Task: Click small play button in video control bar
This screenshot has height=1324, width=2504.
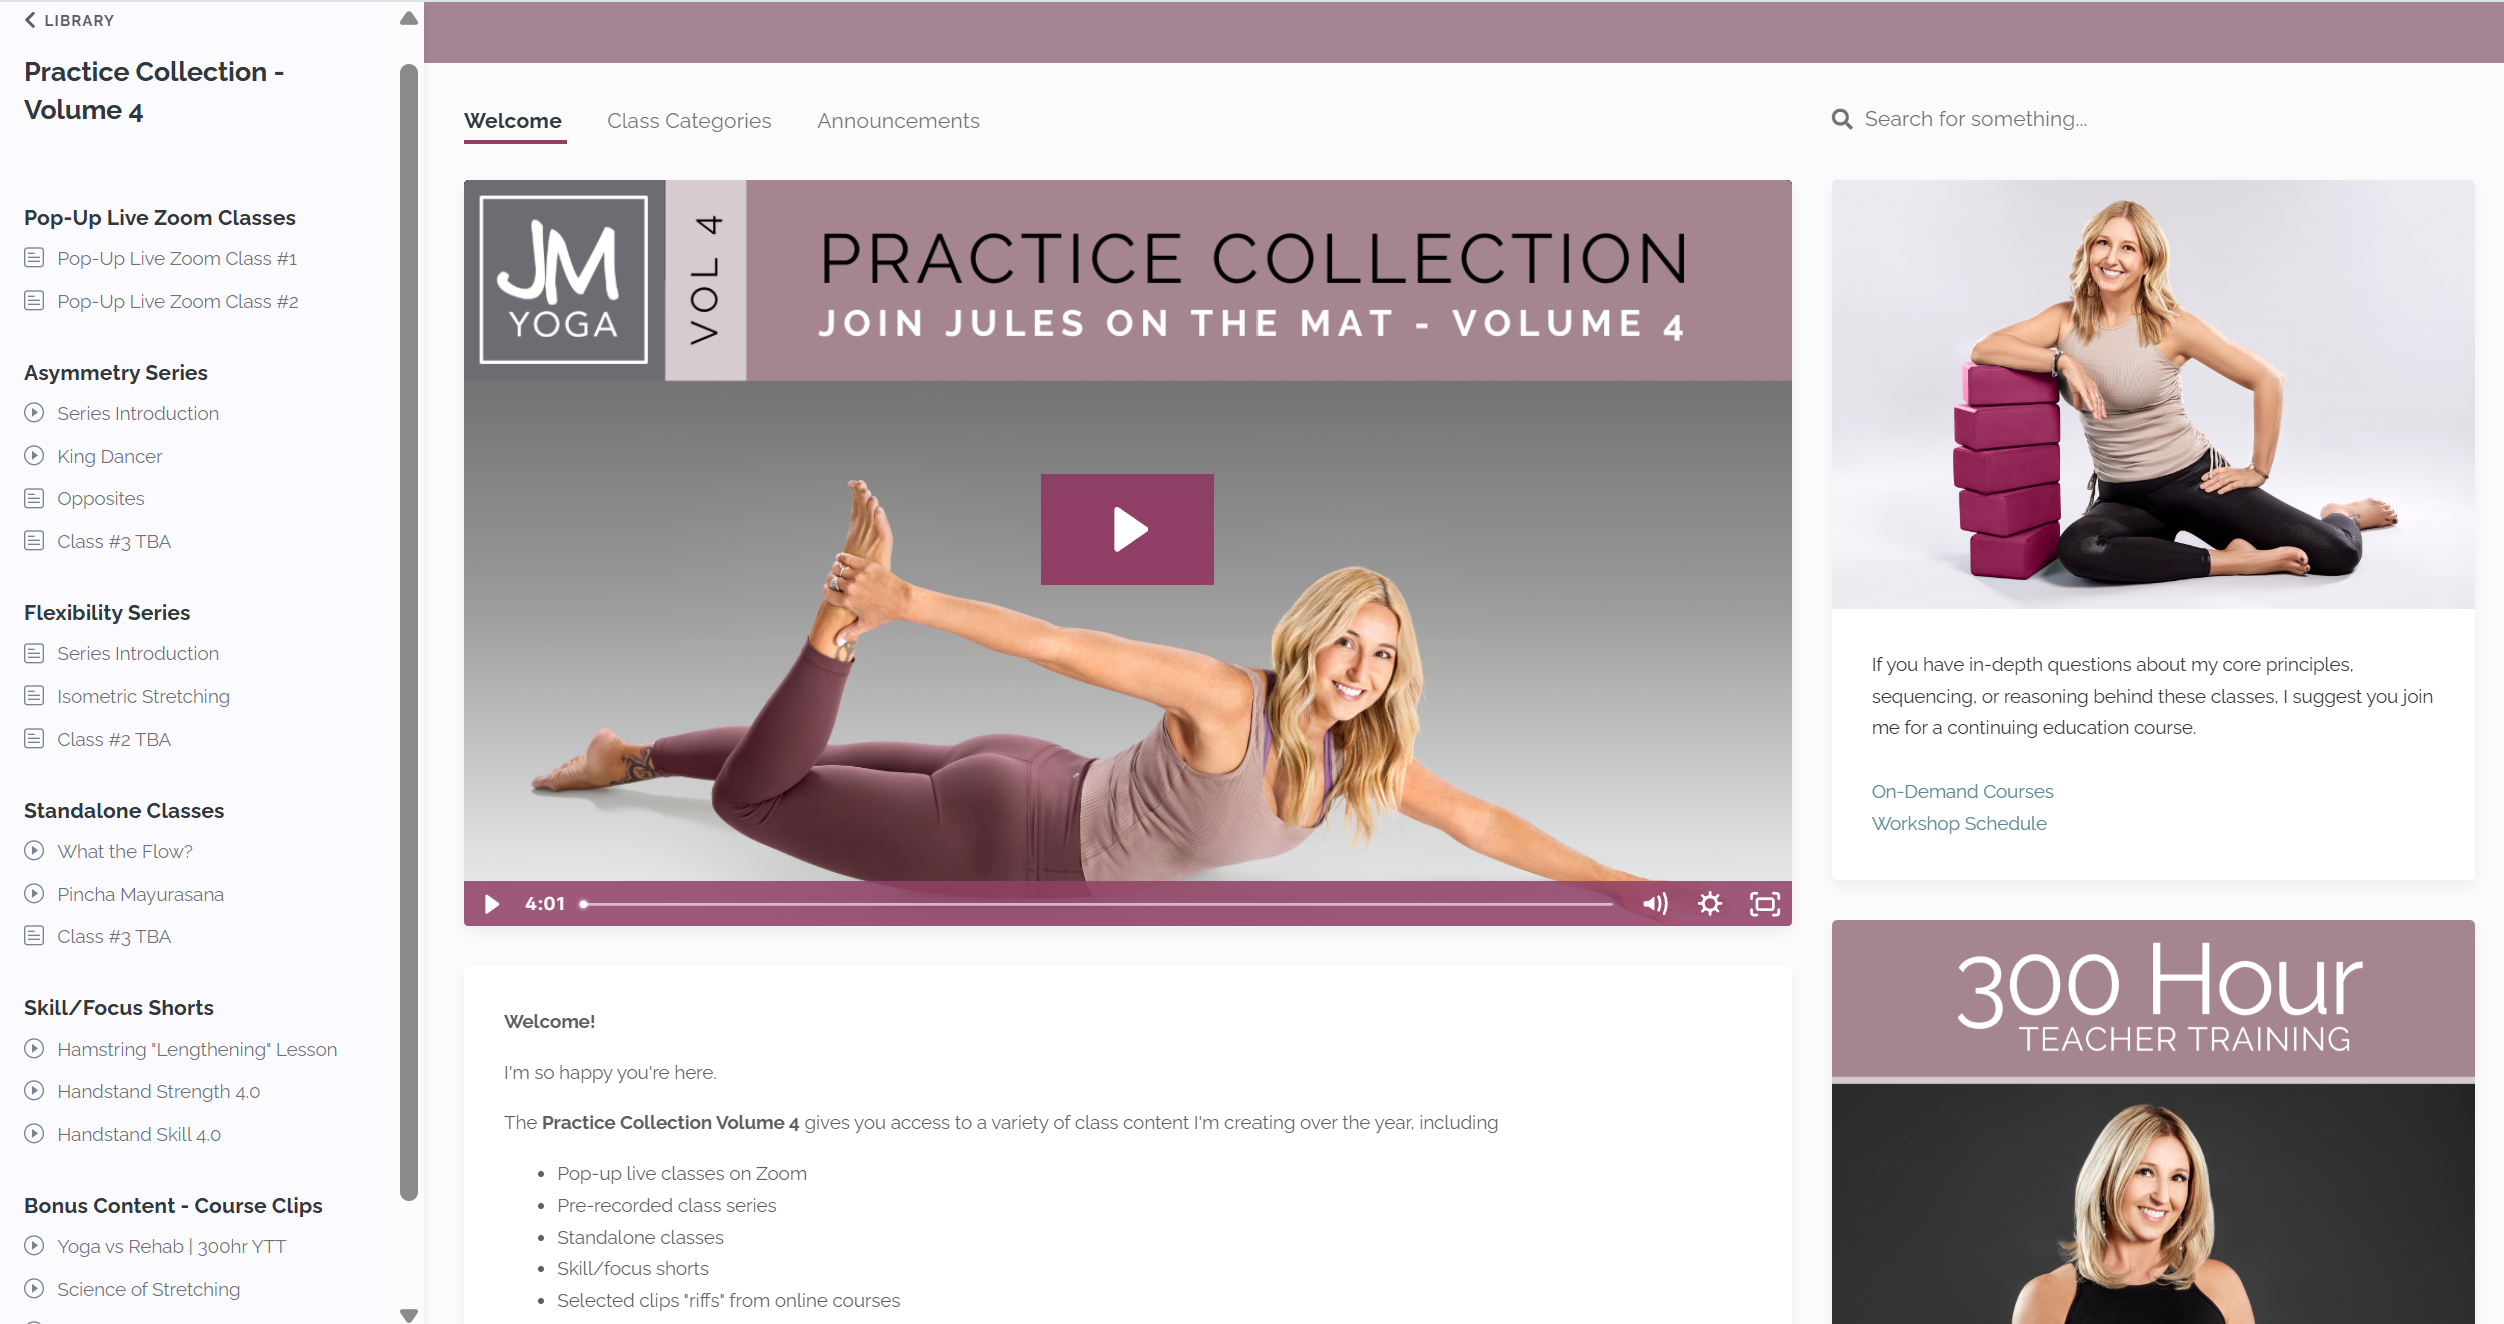Action: [x=491, y=904]
